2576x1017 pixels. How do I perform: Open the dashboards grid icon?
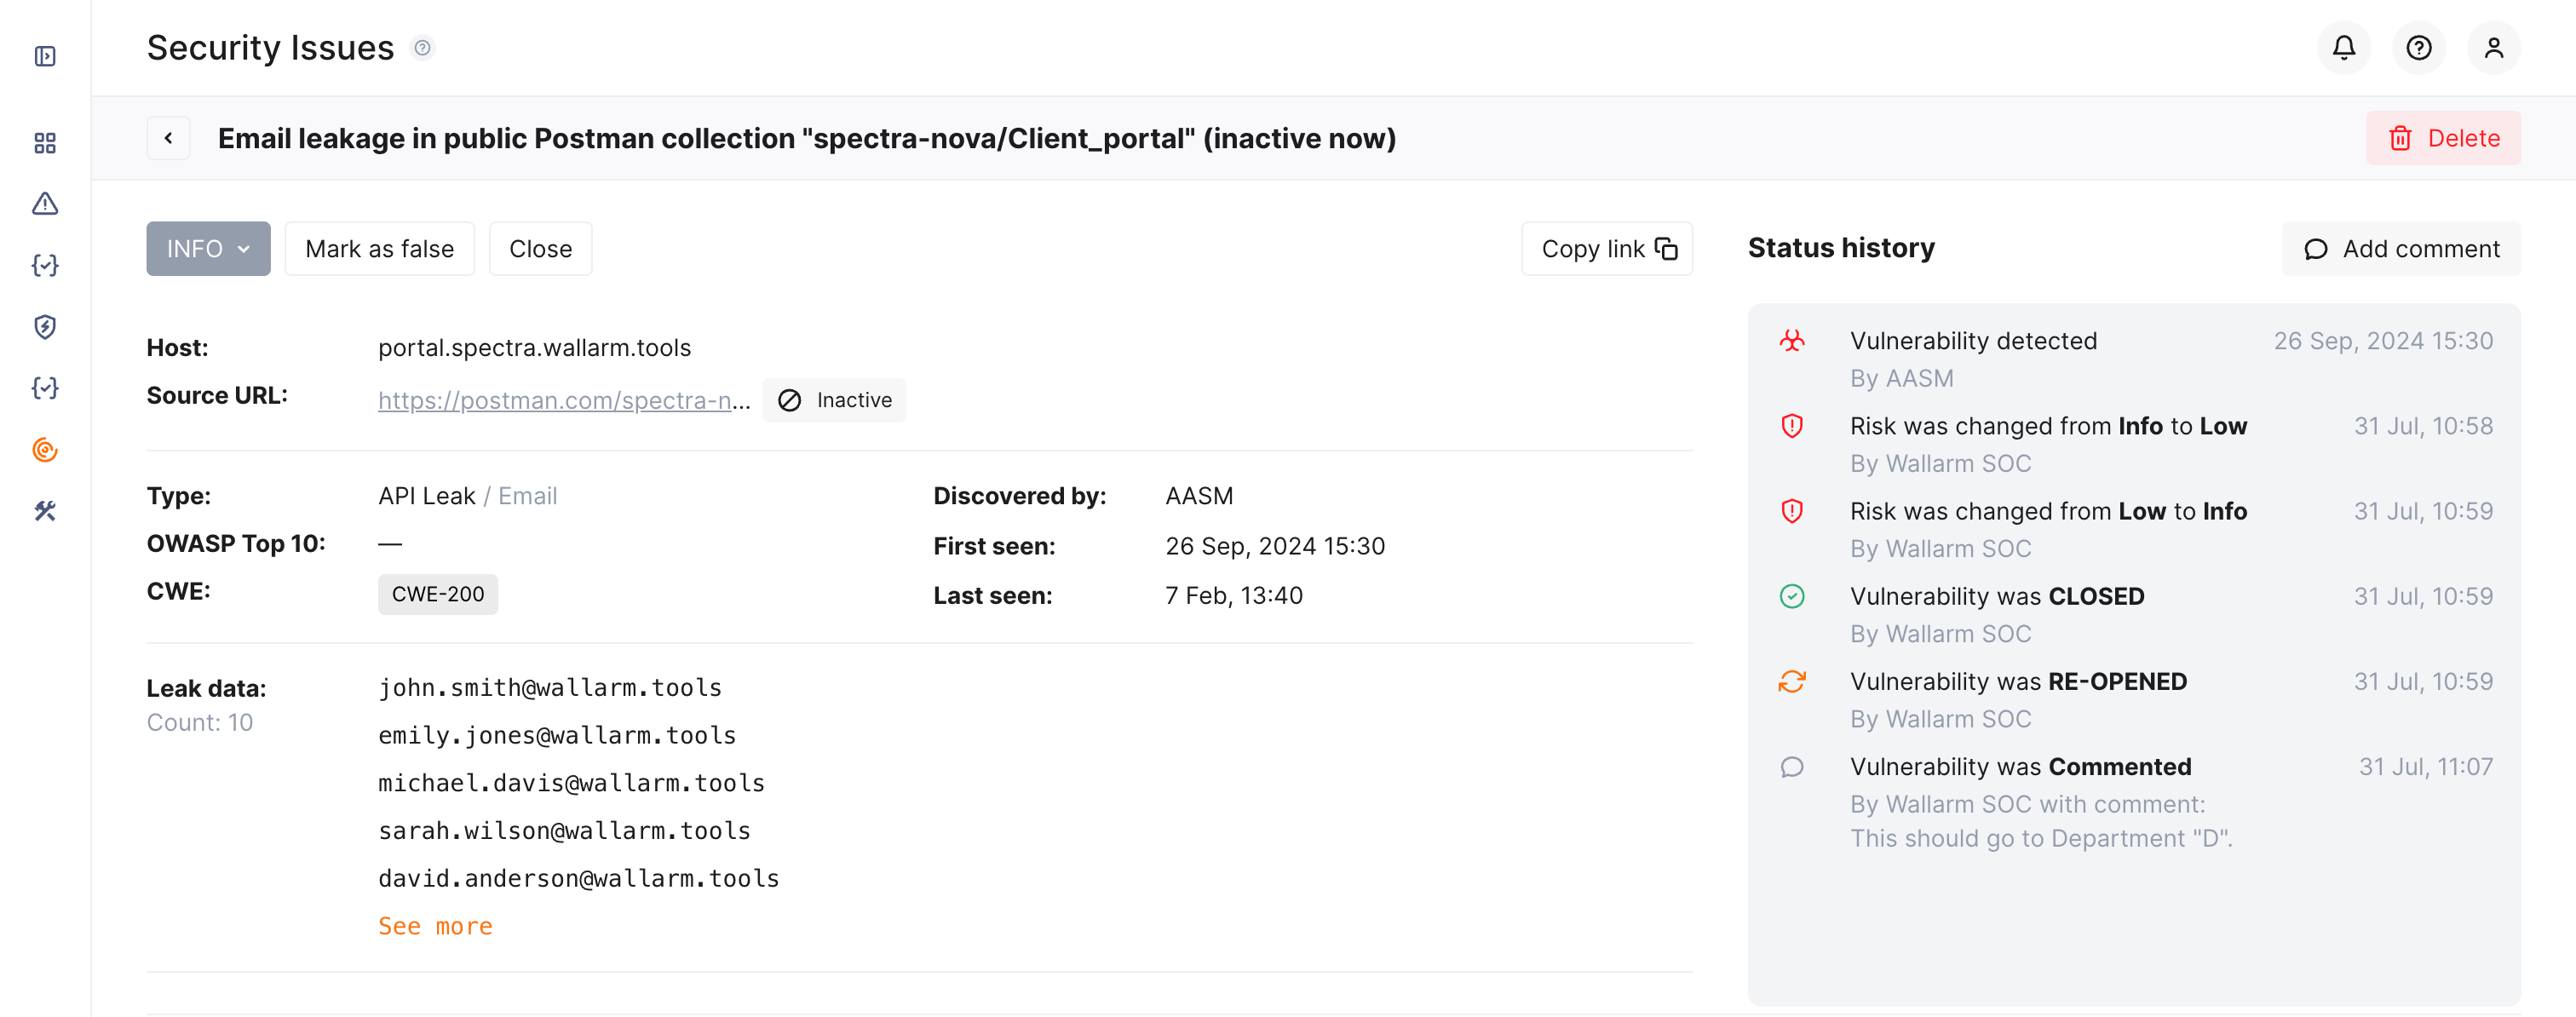click(45, 143)
